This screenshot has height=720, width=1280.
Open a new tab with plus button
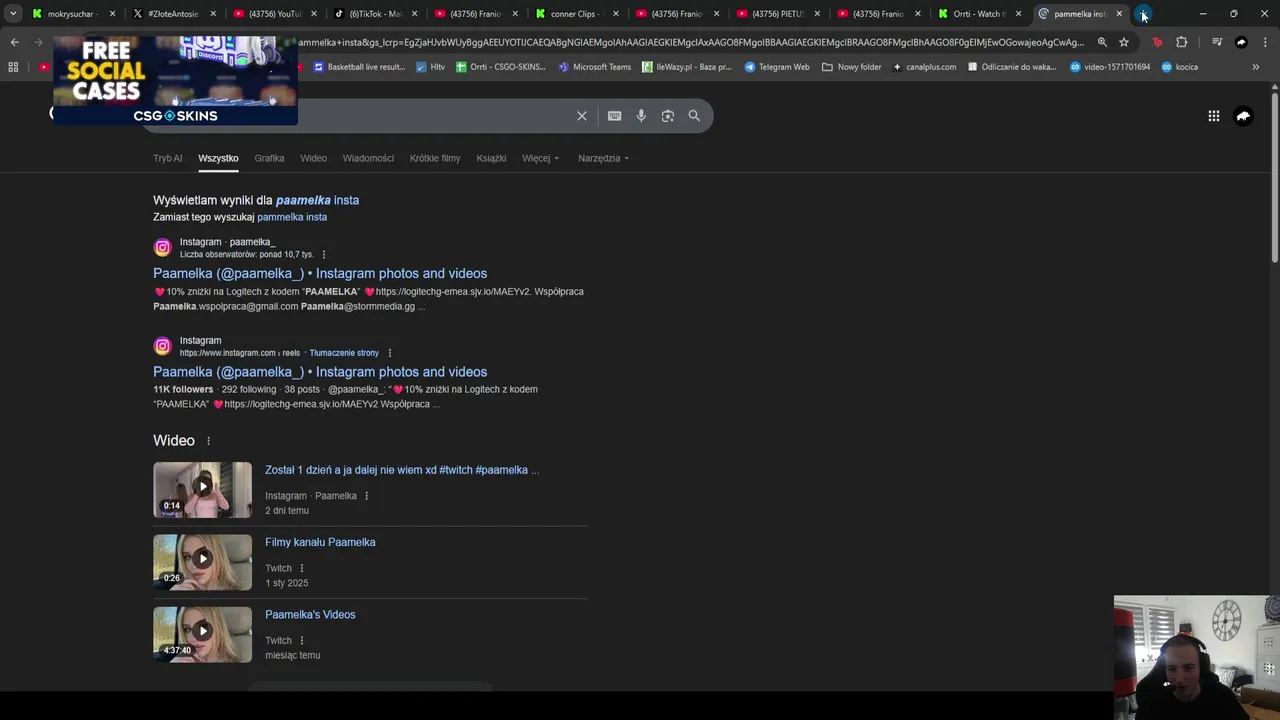click(1143, 14)
